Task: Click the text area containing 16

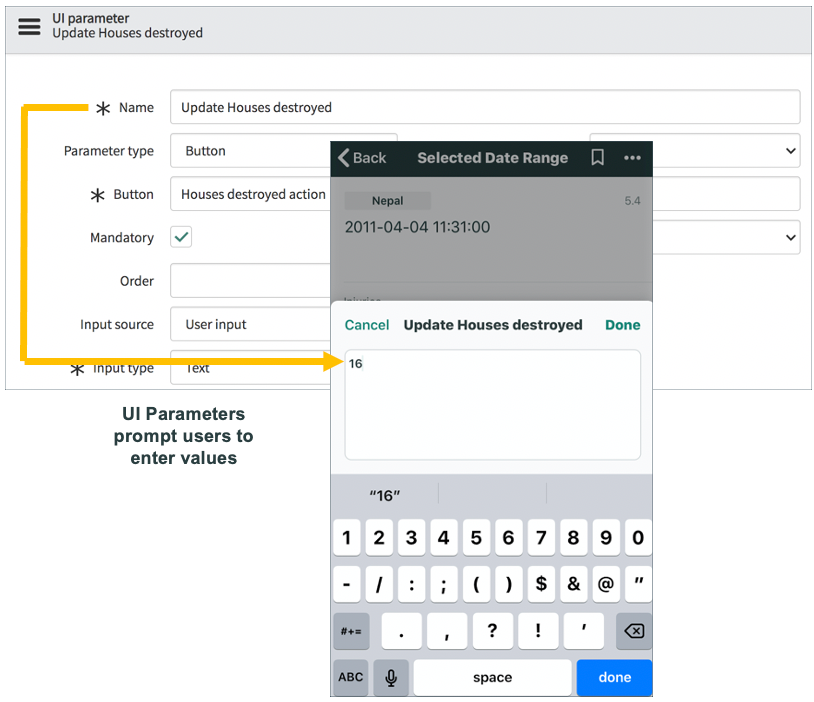Action: pyautogui.click(x=493, y=404)
